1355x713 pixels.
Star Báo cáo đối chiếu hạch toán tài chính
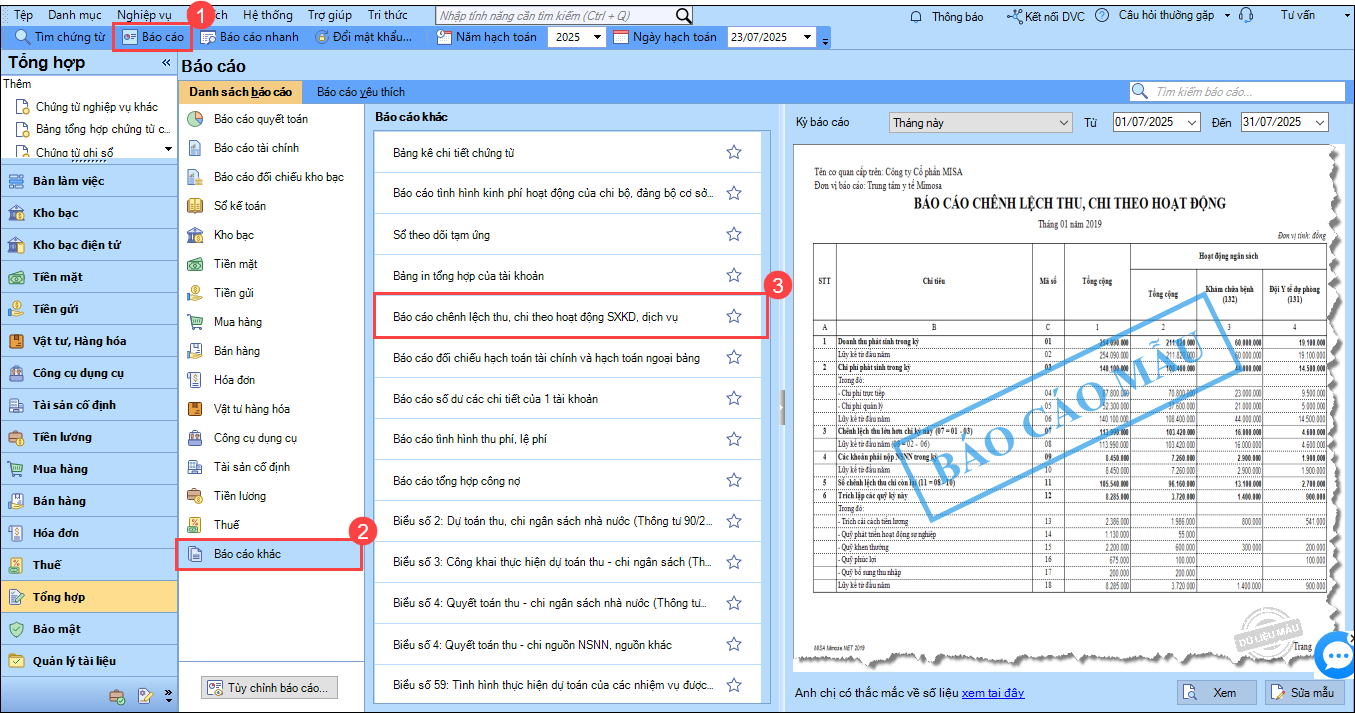pyautogui.click(x=734, y=357)
